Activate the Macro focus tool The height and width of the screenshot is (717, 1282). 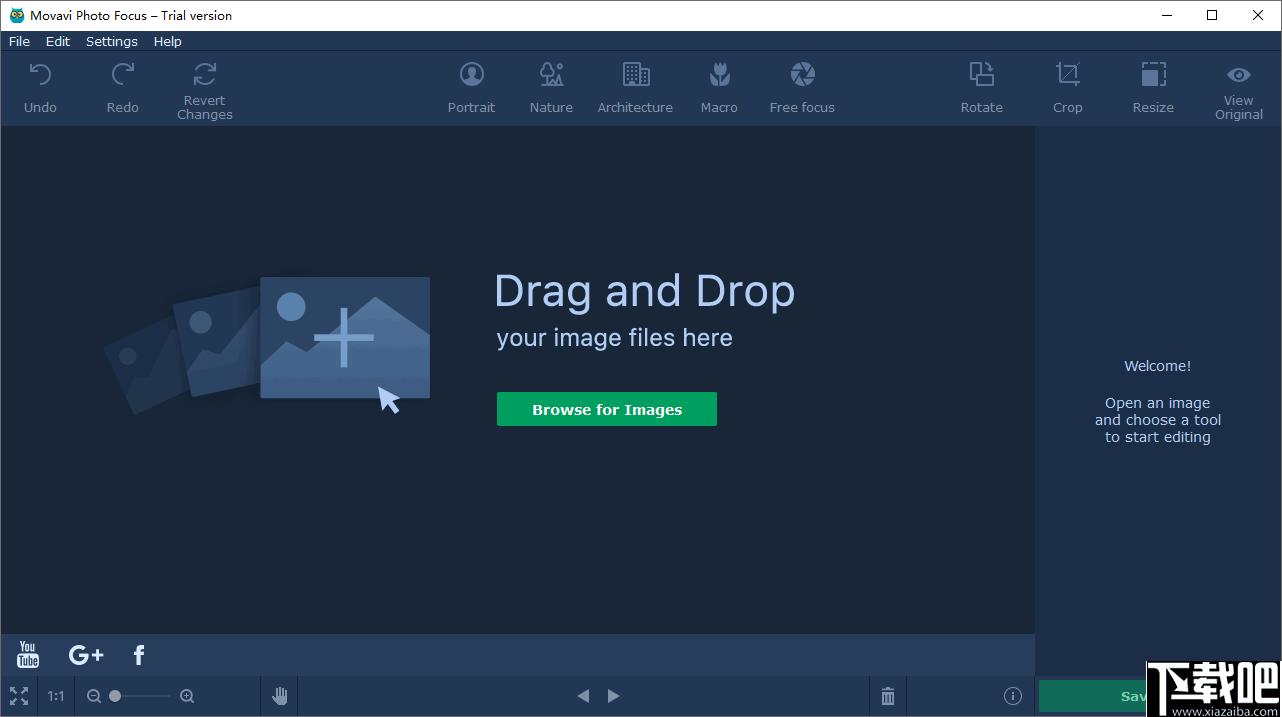pos(719,88)
